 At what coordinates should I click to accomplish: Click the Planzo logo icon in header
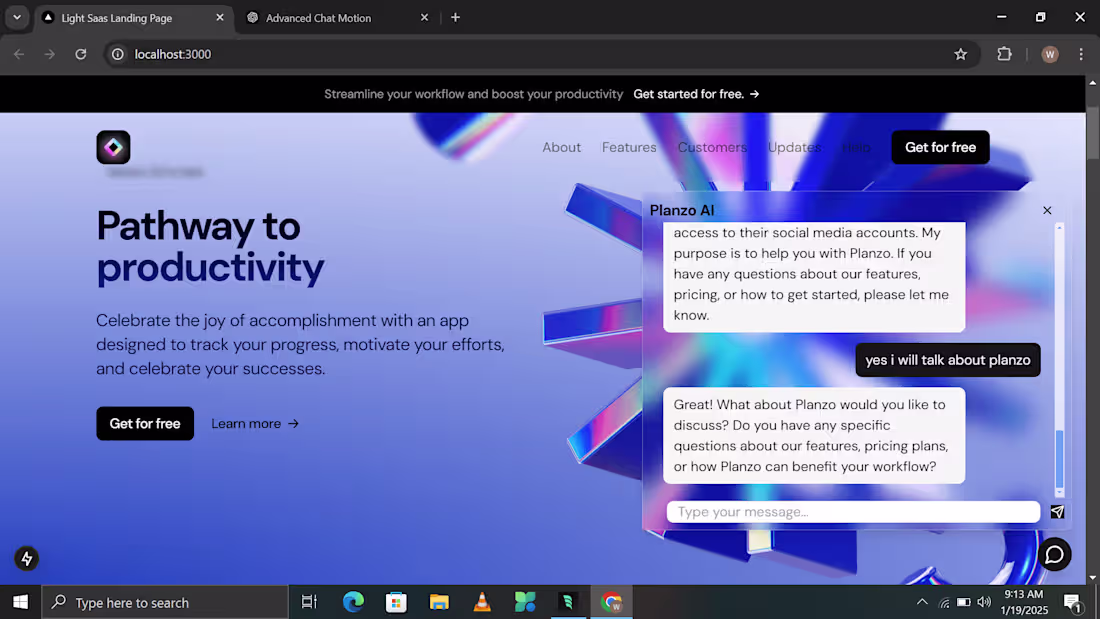[113, 147]
